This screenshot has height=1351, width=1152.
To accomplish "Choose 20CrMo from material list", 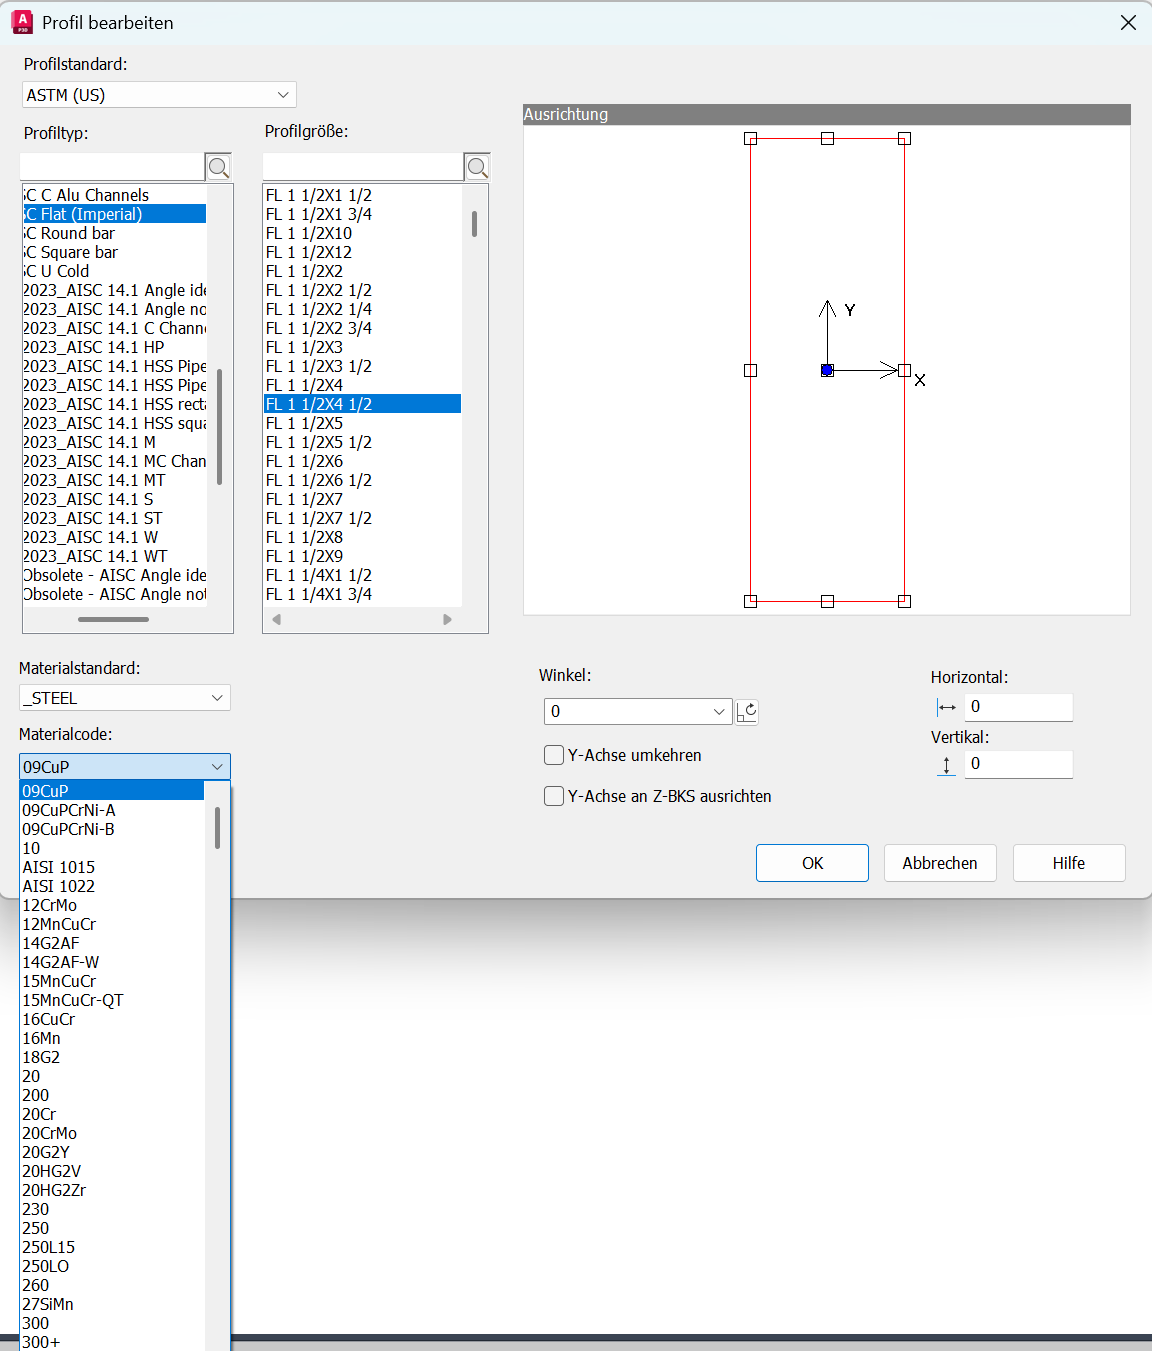I will pos(112,1133).
